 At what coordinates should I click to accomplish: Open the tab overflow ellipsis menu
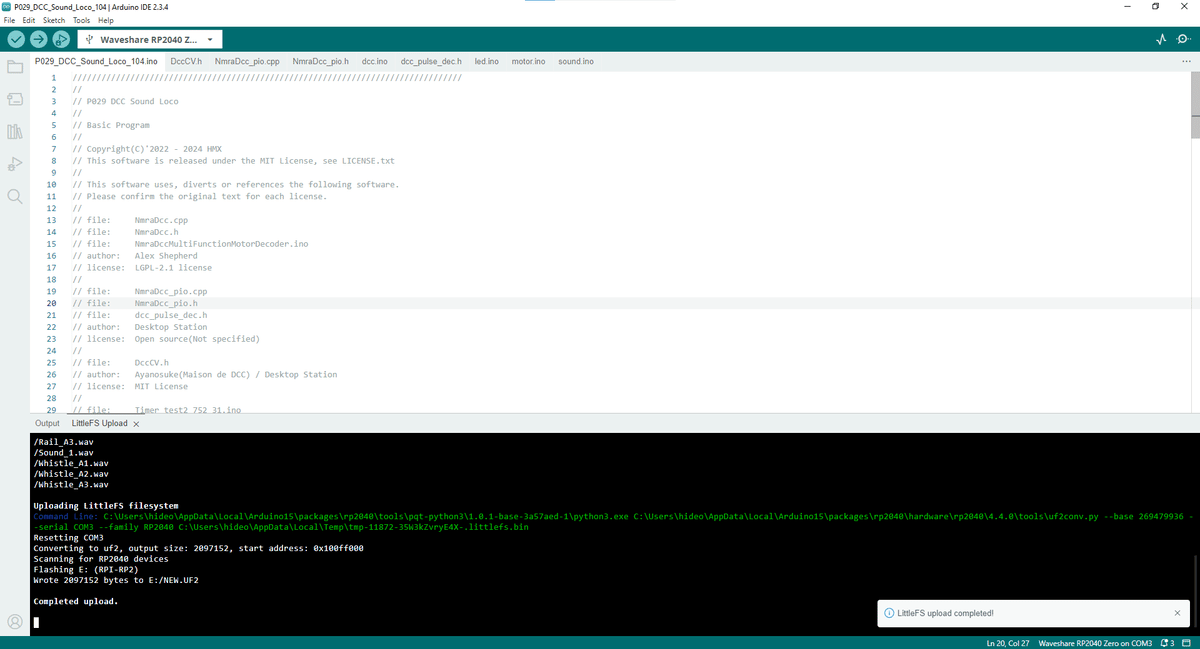pos(1186,62)
